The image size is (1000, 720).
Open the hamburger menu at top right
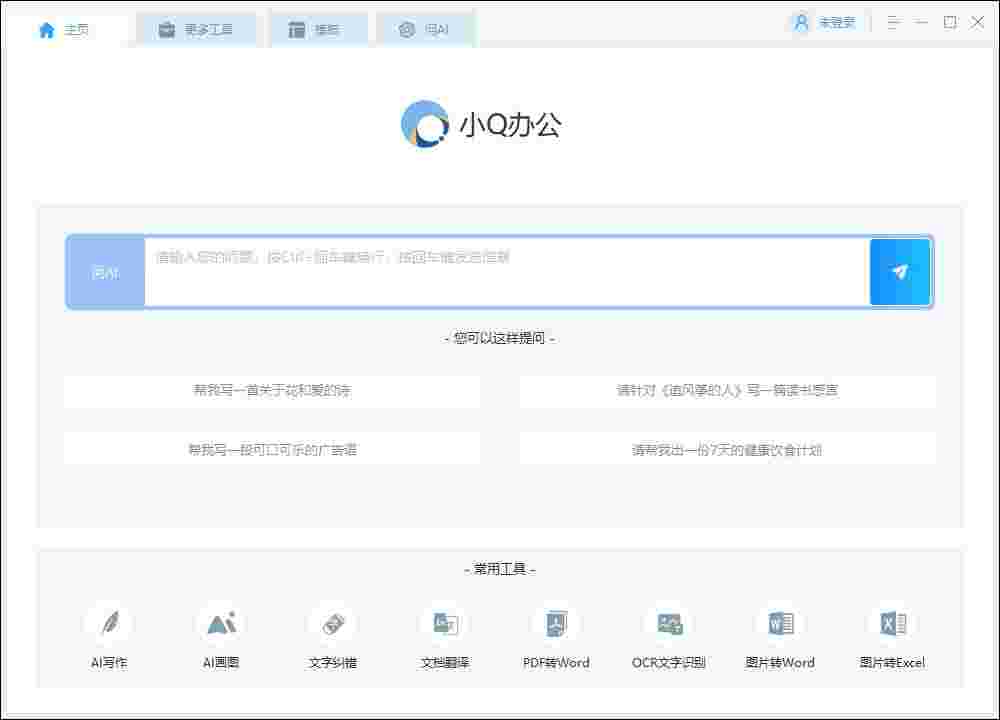893,21
